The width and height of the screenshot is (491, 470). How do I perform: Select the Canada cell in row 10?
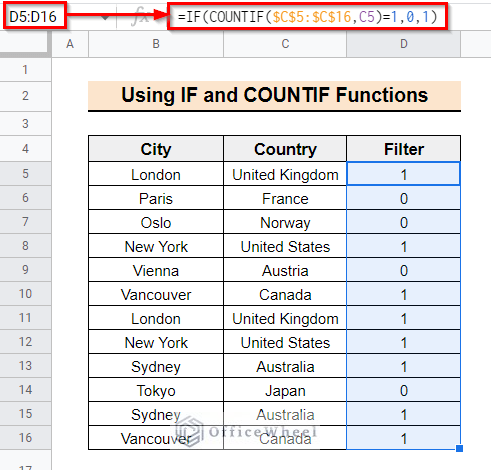pos(285,294)
